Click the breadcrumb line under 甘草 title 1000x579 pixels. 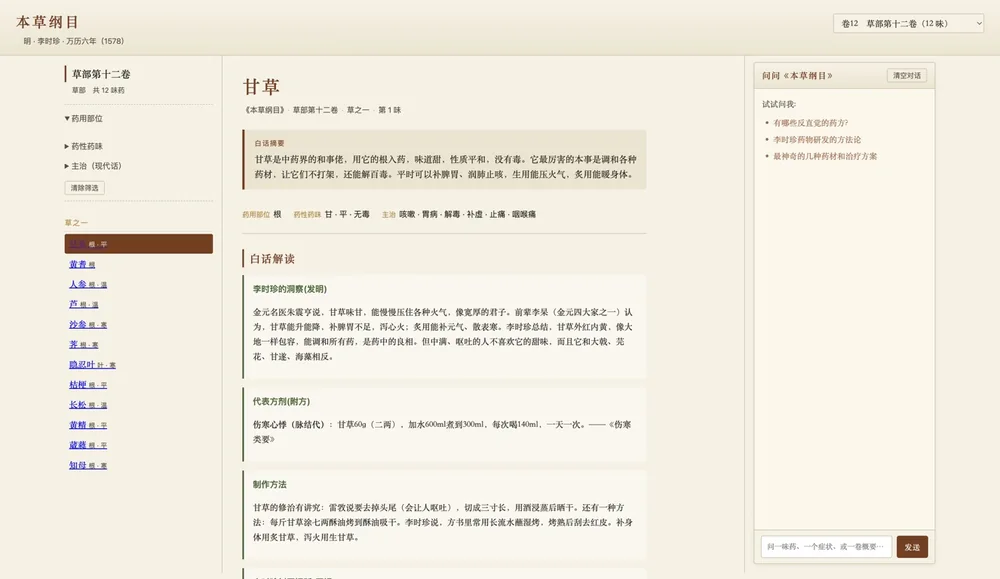pos(322,110)
